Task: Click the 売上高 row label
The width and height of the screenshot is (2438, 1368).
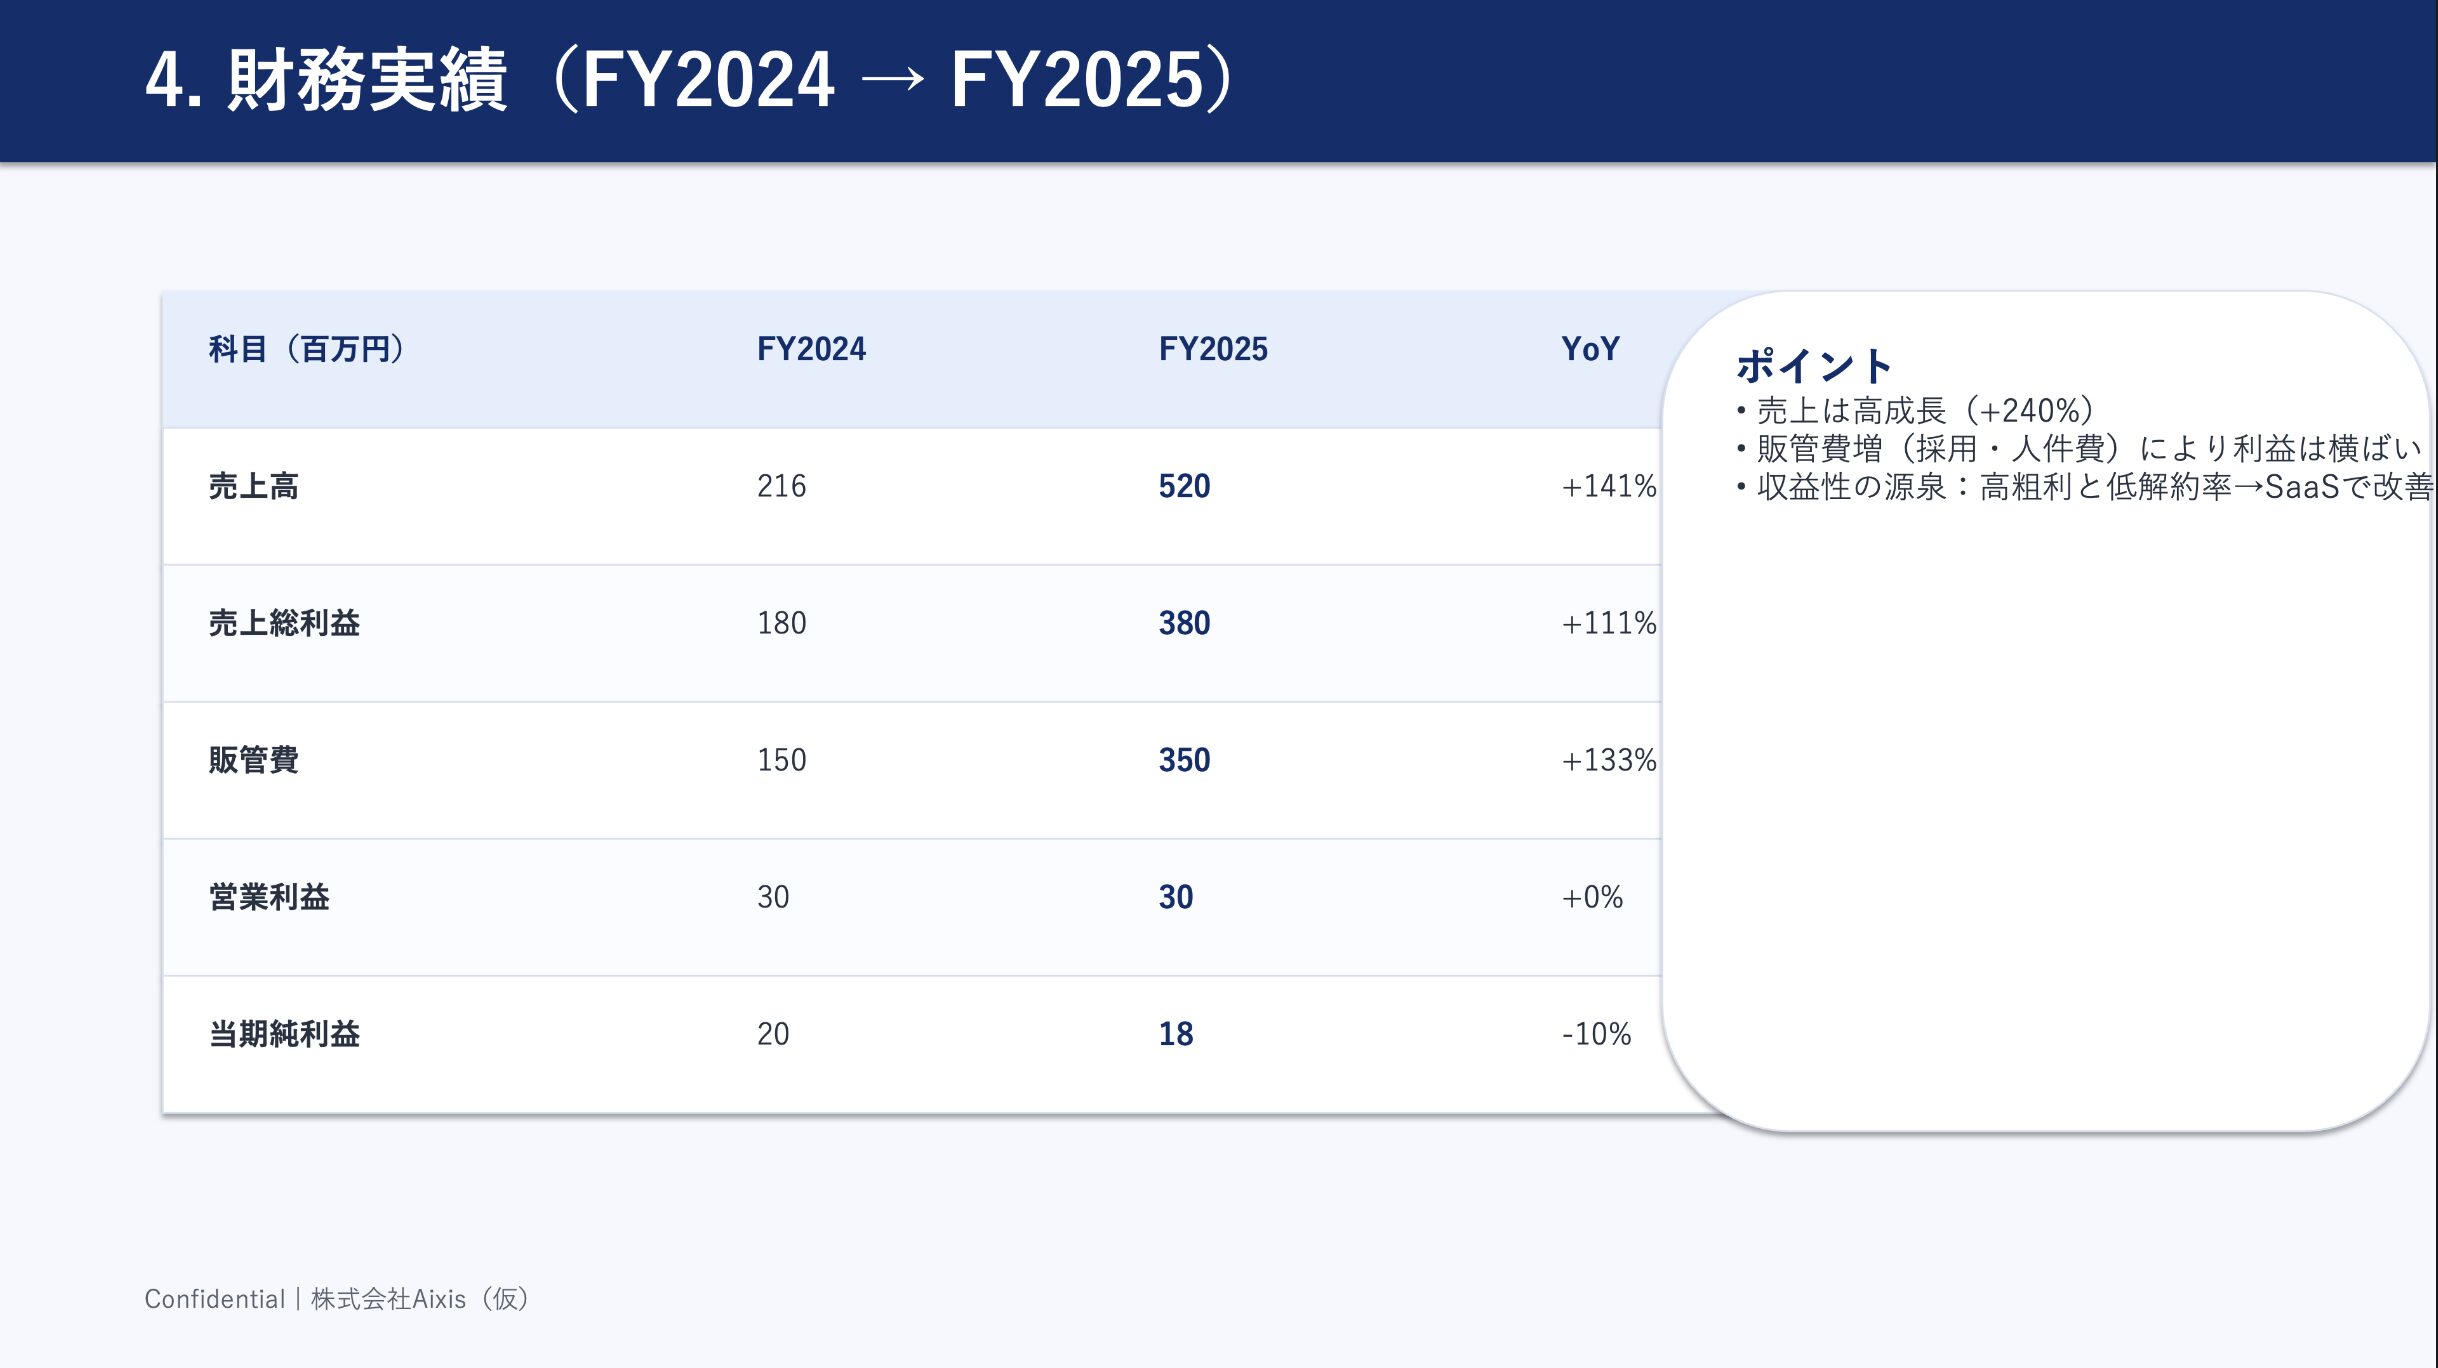Action: (x=254, y=486)
